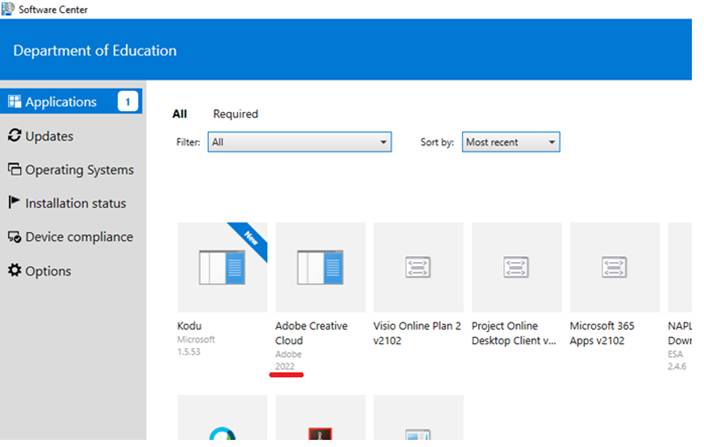Open the Installation status section

point(75,203)
